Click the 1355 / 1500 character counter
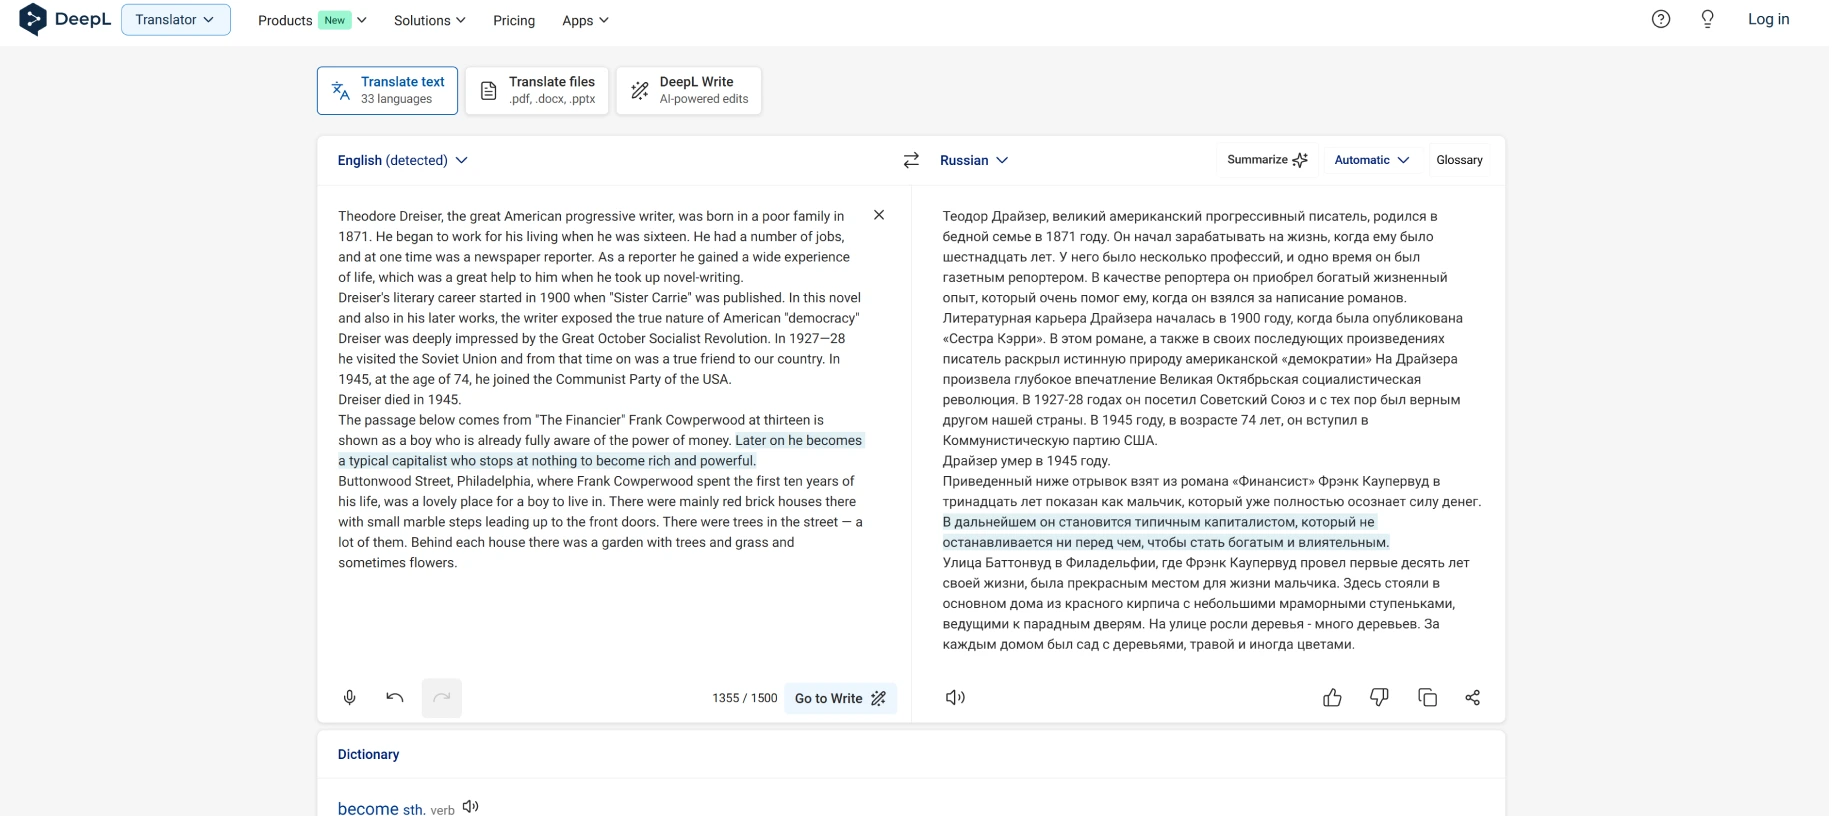This screenshot has height=816, width=1834. (744, 698)
